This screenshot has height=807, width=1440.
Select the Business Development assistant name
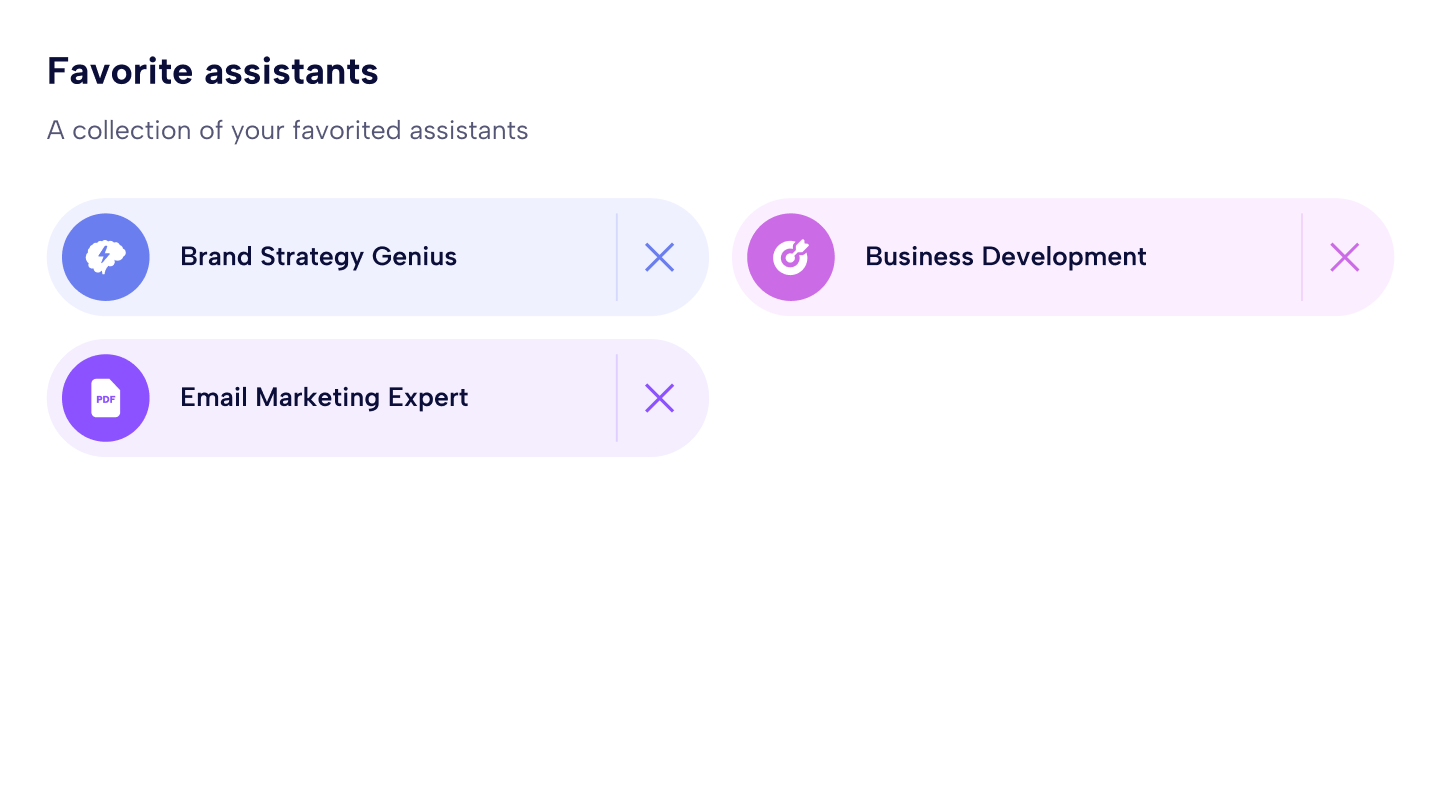pos(1005,257)
